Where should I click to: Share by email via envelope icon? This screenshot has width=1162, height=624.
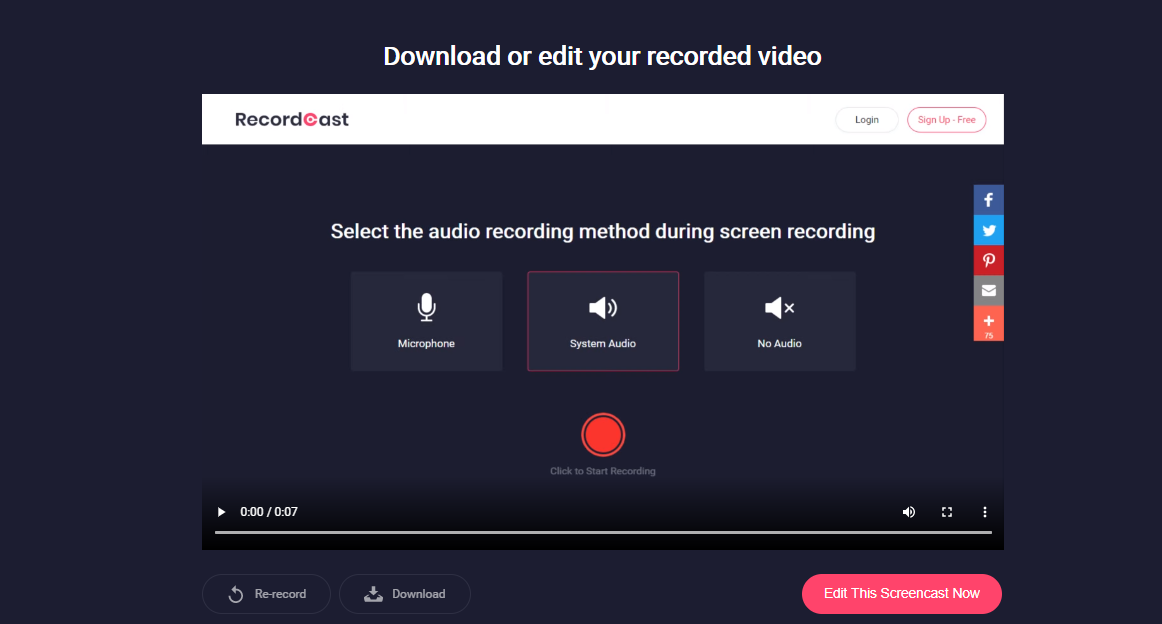click(x=989, y=291)
